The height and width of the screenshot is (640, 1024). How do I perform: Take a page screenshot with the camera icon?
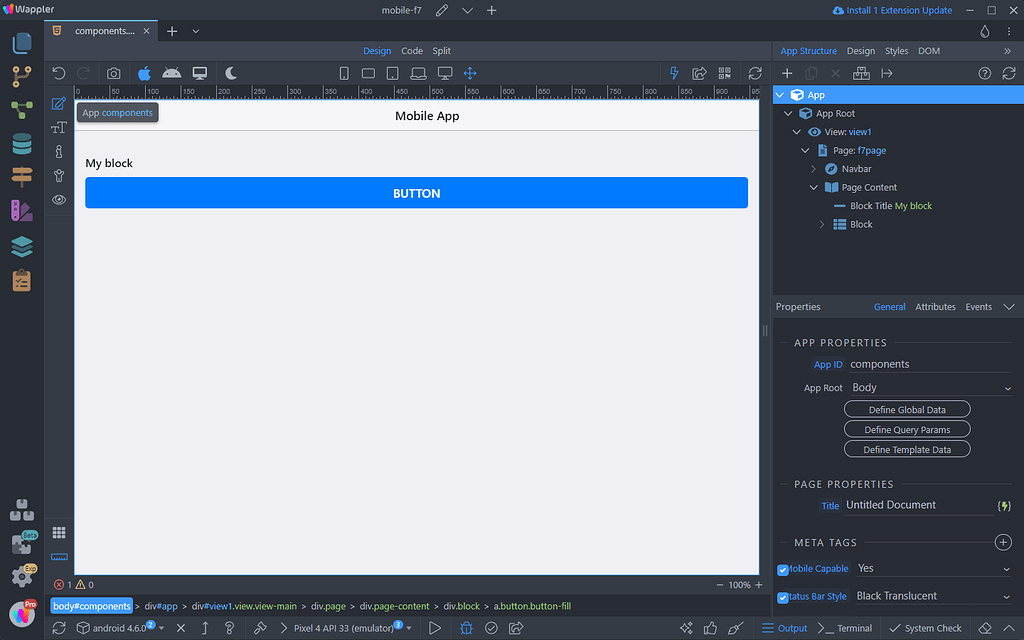[x=113, y=72]
